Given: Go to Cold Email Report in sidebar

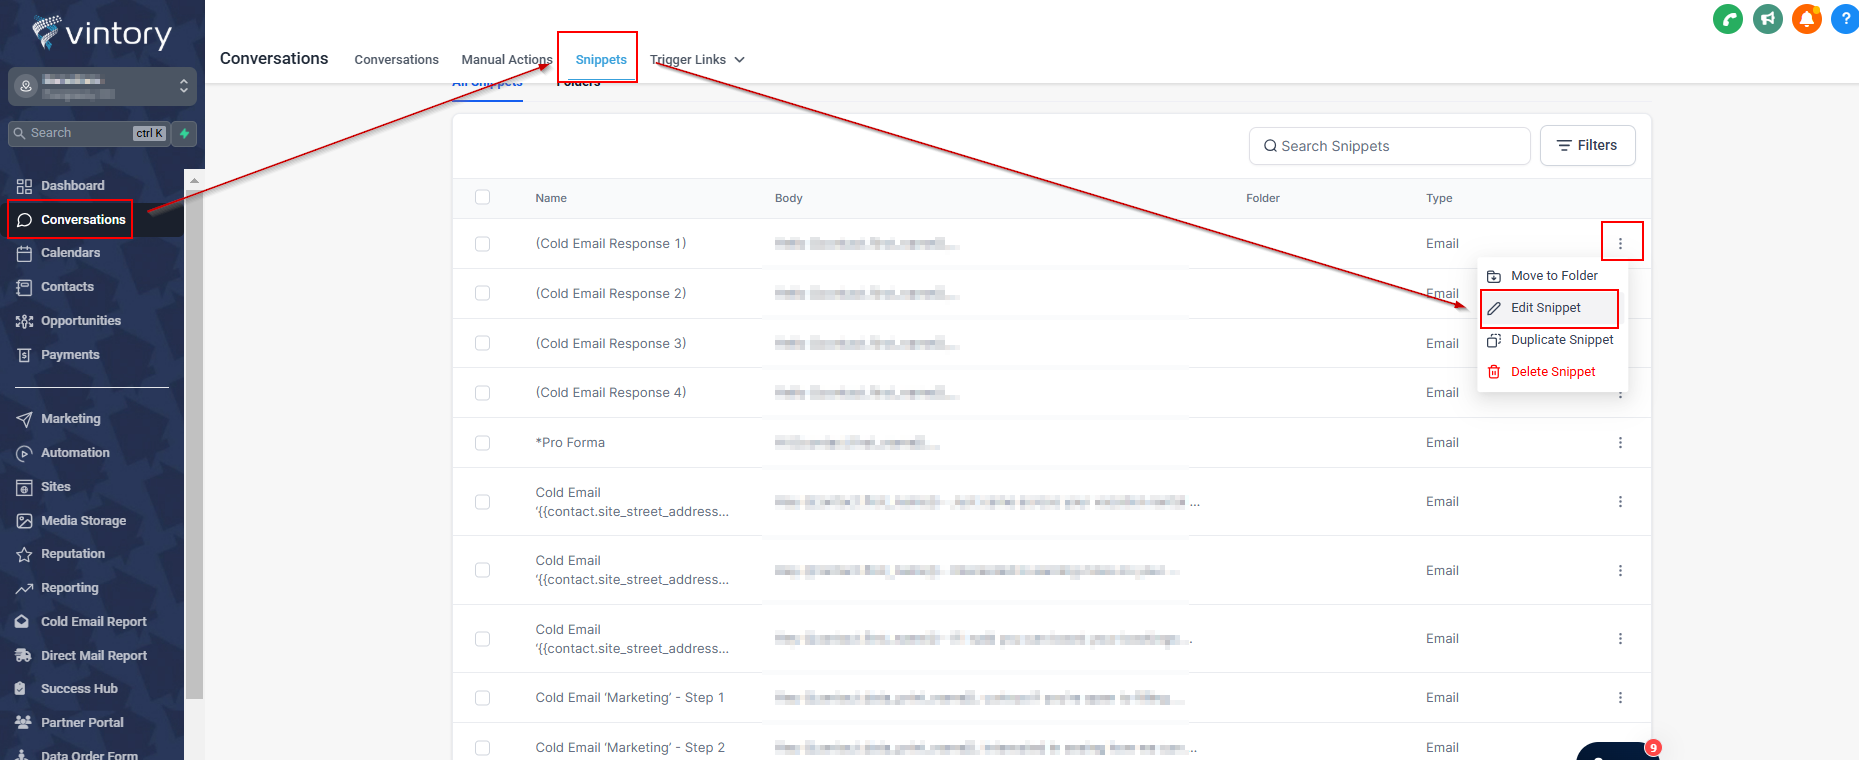Looking at the screenshot, I should (x=93, y=622).
